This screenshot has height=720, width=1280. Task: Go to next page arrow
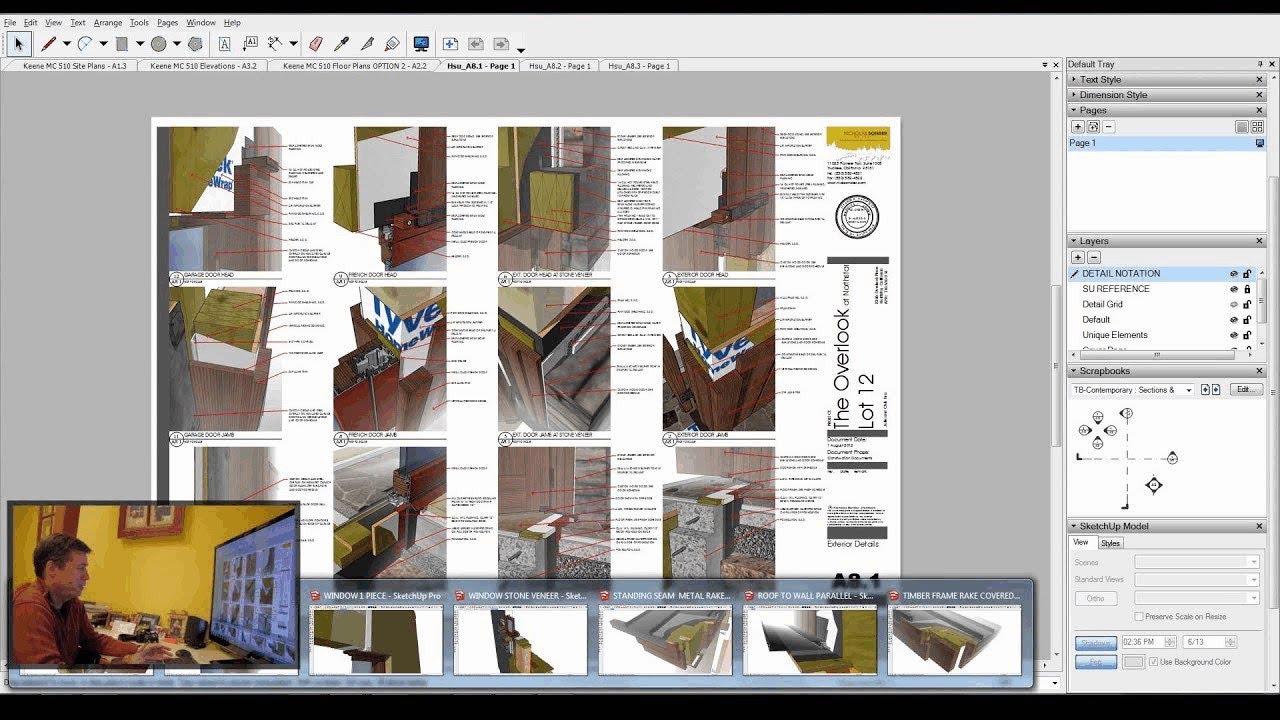[501, 44]
